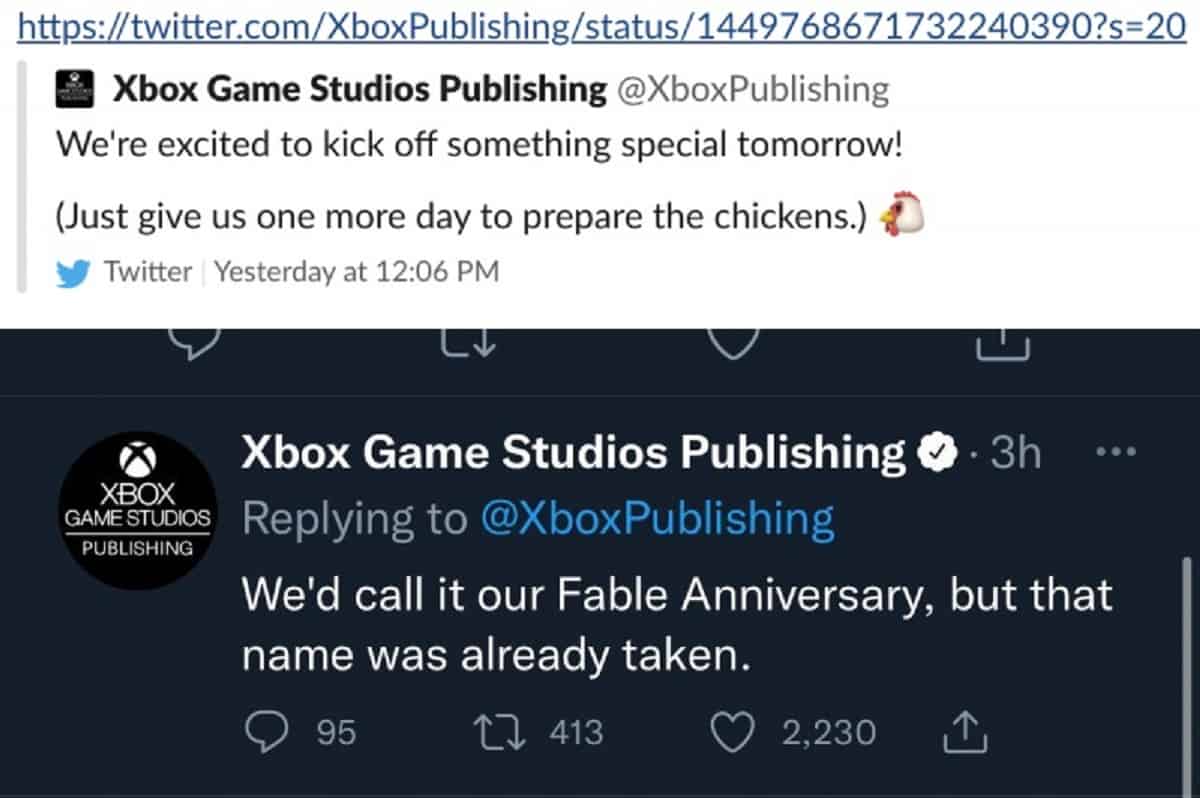This screenshot has width=1200, height=798.
Task: Open the three-dot more options menu
Action: pyautogui.click(x=1114, y=452)
